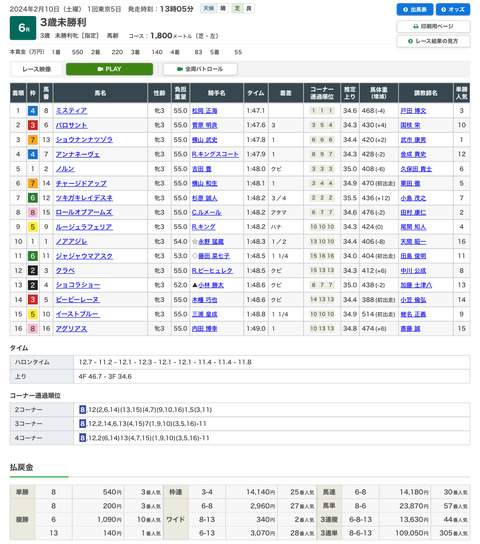Open horse イーストブルー's page
Image resolution: width=480 pixels, height=544 pixels.
[x=78, y=314]
